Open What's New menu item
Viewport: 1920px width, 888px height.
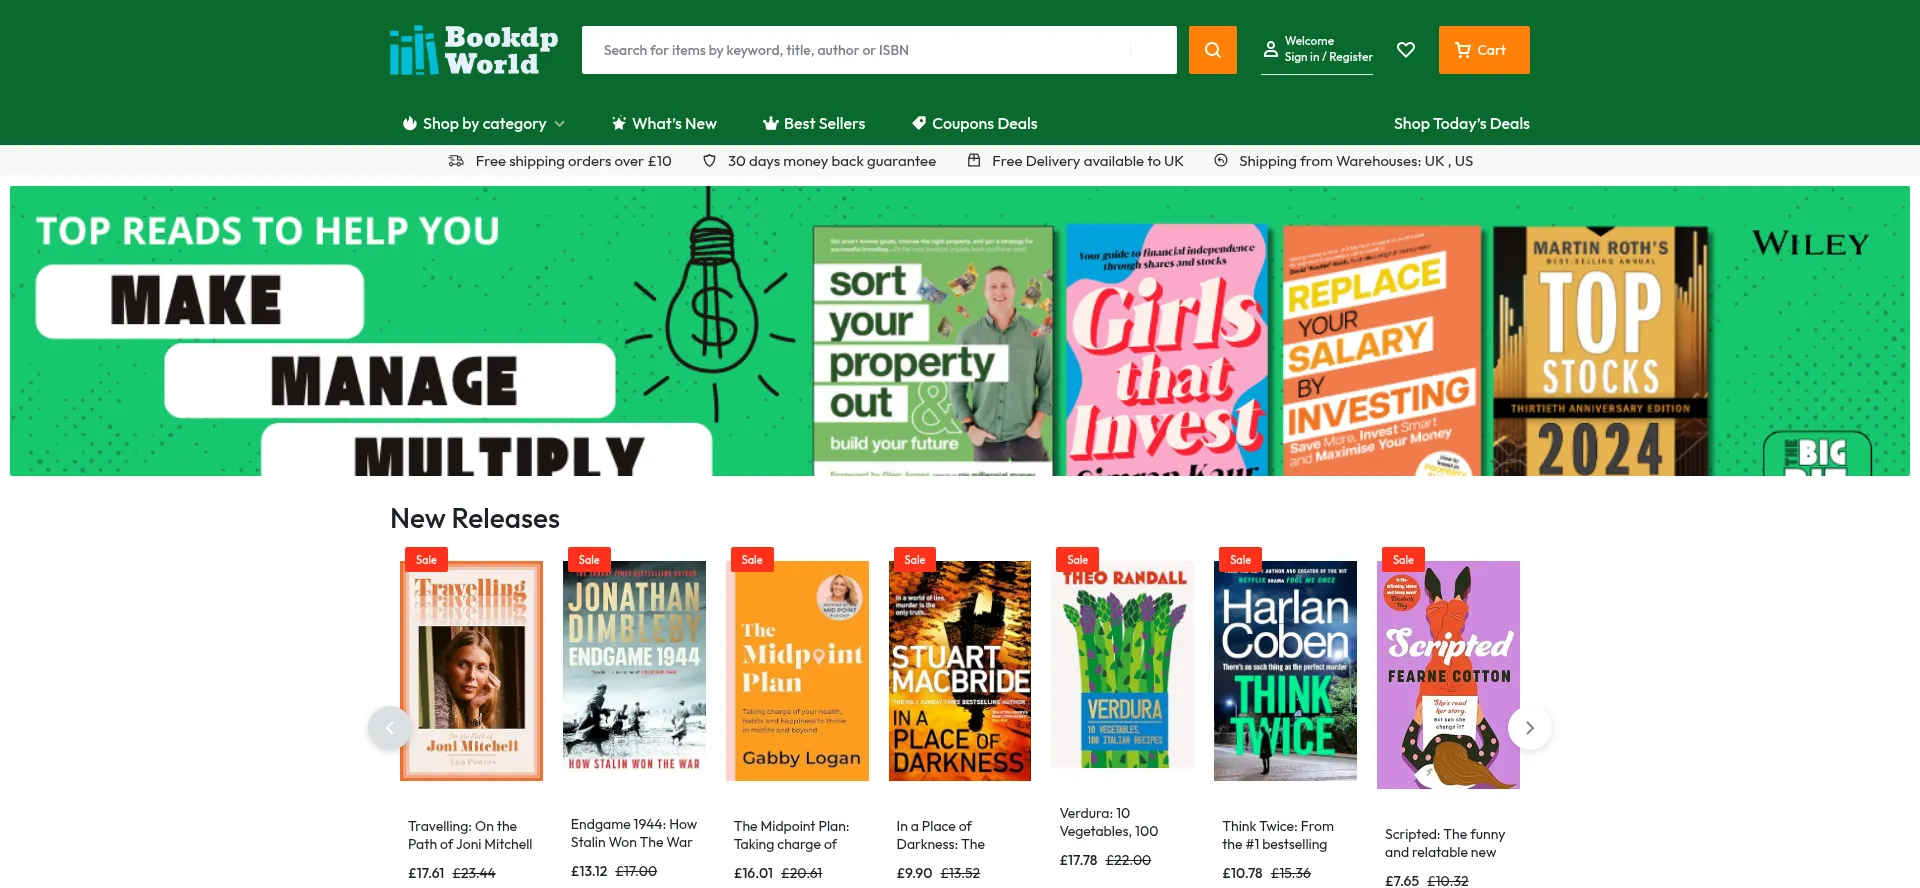[x=664, y=124]
